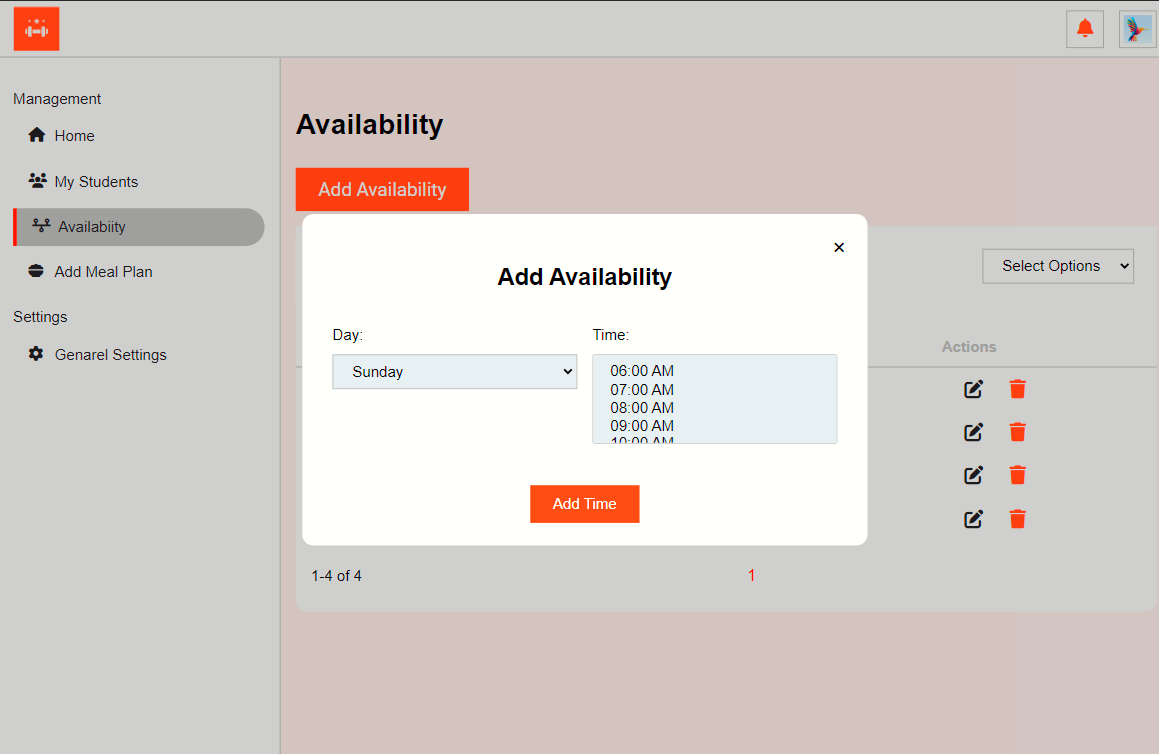1159x754 pixels.
Task: Click the Add Availability button behind the dialog
Action: pos(382,189)
